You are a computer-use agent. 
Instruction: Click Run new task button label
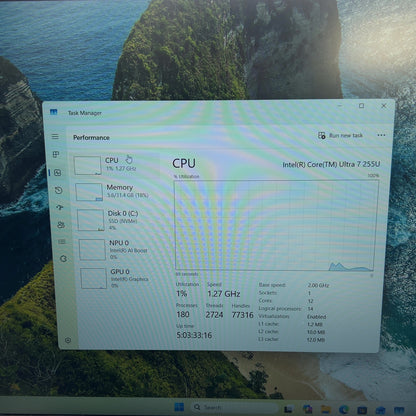[x=346, y=135]
